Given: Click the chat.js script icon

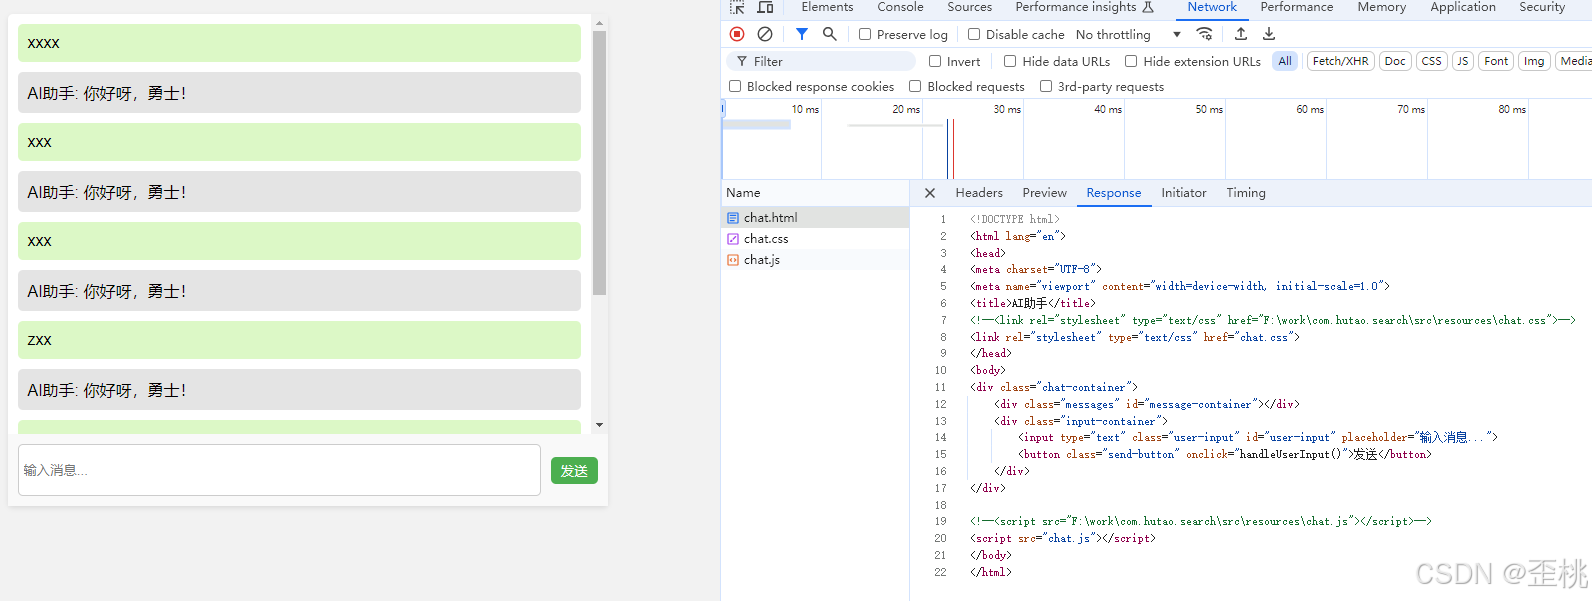Looking at the screenshot, I should 733,260.
